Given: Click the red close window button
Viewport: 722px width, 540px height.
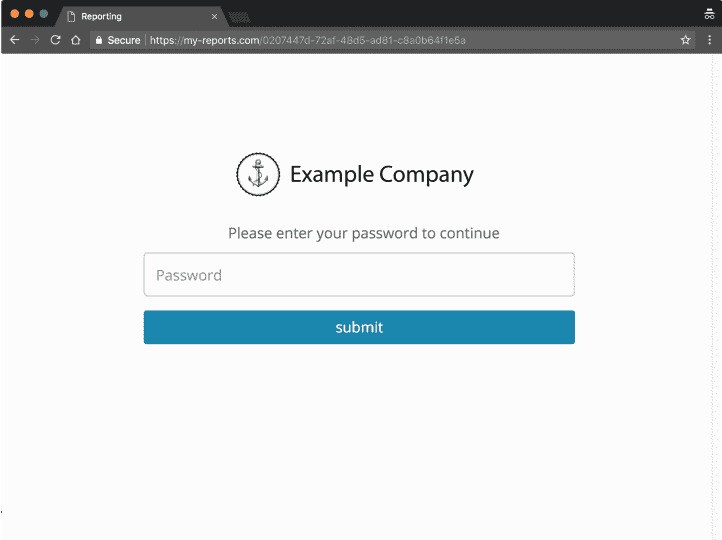Looking at the screenshot, I should click(x=14, y=14).
